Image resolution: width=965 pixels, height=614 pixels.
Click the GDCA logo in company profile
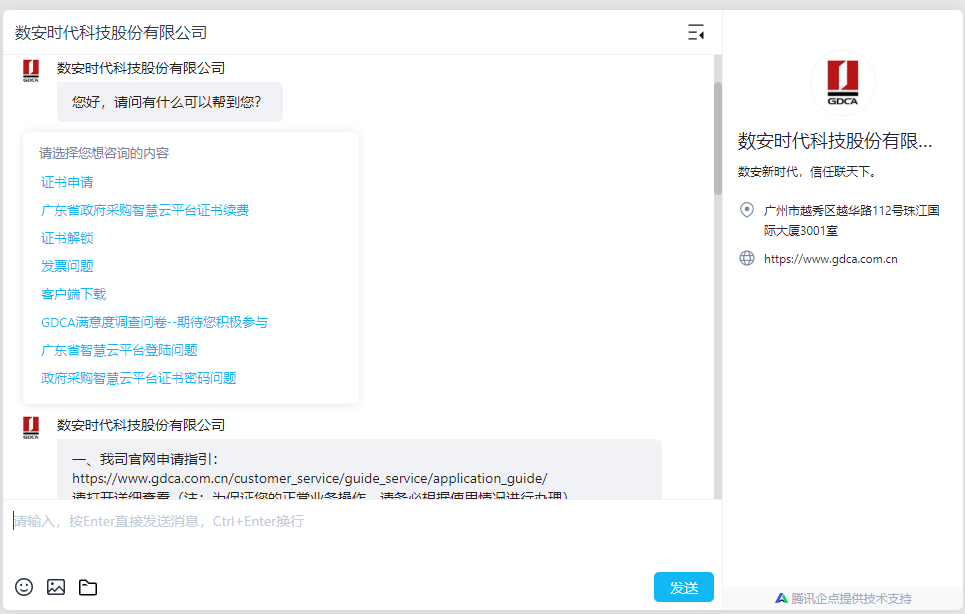coord(842,84)
